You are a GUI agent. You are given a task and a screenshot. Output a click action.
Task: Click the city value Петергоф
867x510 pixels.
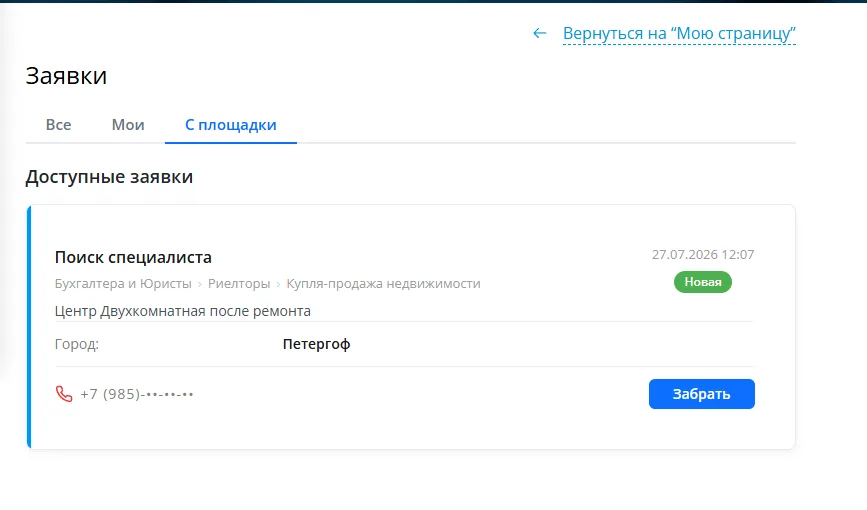click(316, 344)
